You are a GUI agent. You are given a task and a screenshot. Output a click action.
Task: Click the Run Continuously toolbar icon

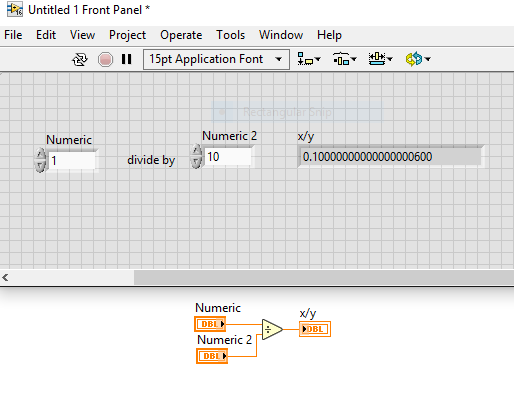(80, 59)
